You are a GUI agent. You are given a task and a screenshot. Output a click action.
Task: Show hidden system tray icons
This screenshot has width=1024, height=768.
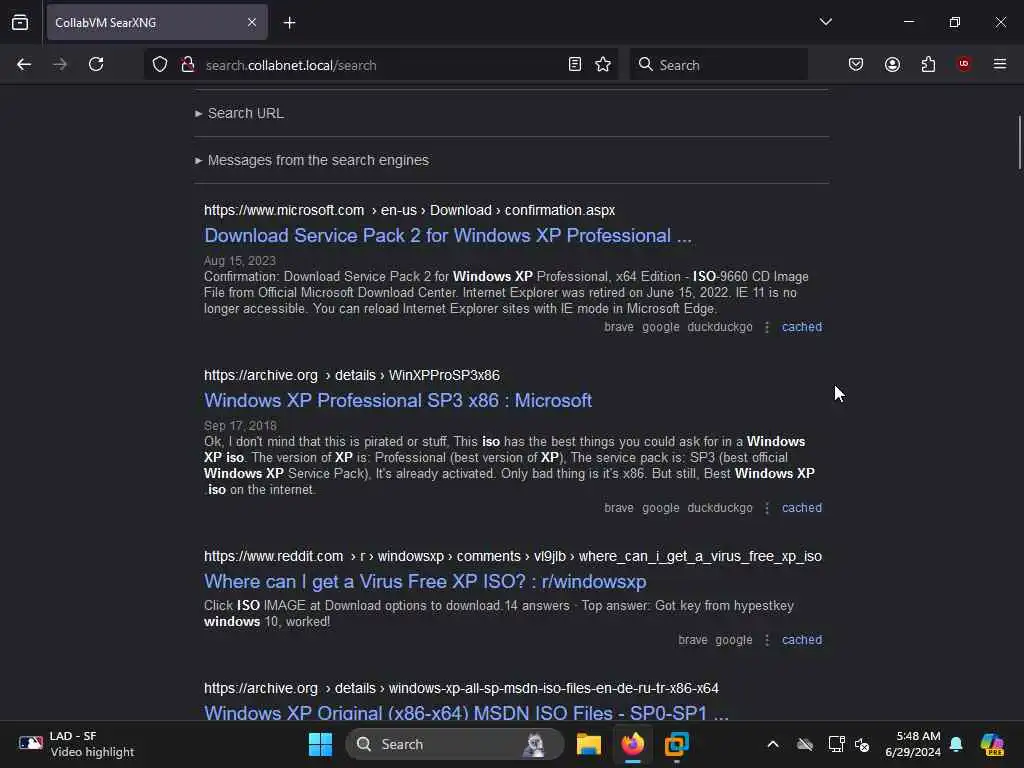pyautogui.click(x=773, y=744)
